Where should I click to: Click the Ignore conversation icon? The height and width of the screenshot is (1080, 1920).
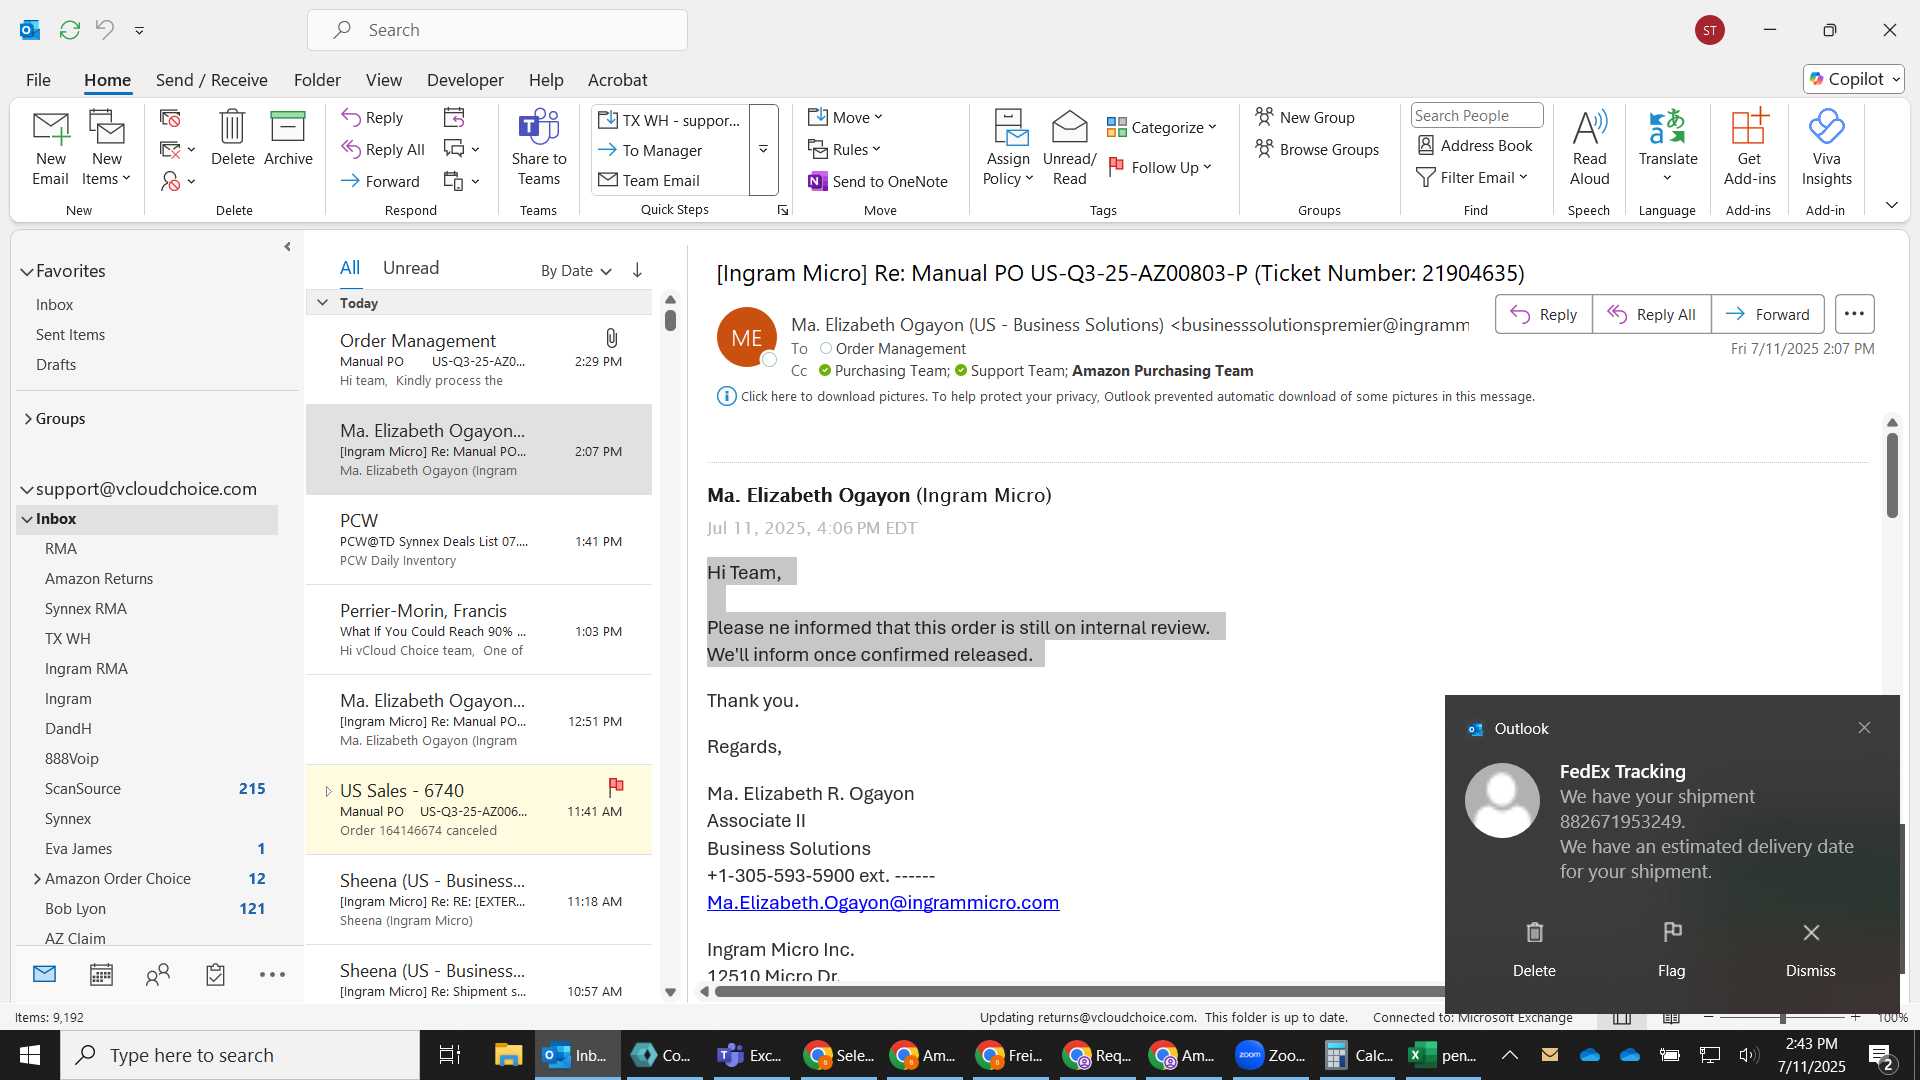171,118
